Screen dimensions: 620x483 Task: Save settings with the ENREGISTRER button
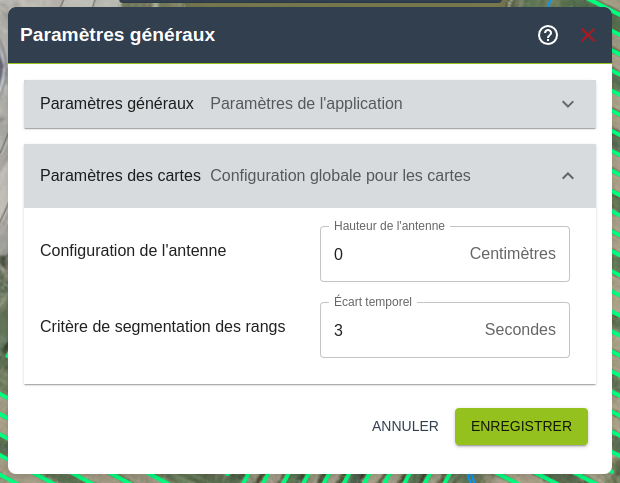(521, 426)
